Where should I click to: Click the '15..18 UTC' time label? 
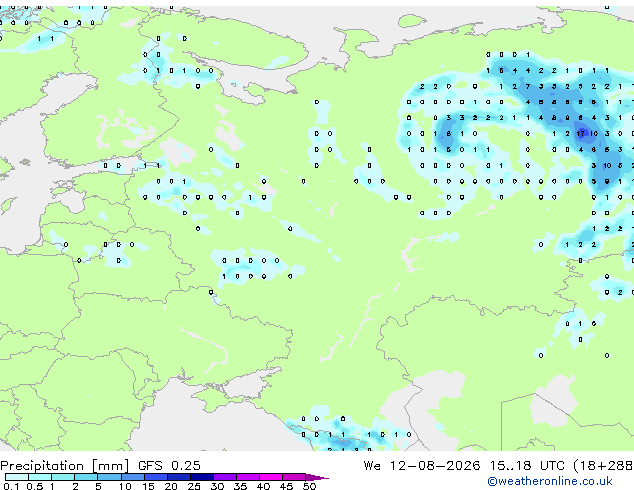coord(527,465)
